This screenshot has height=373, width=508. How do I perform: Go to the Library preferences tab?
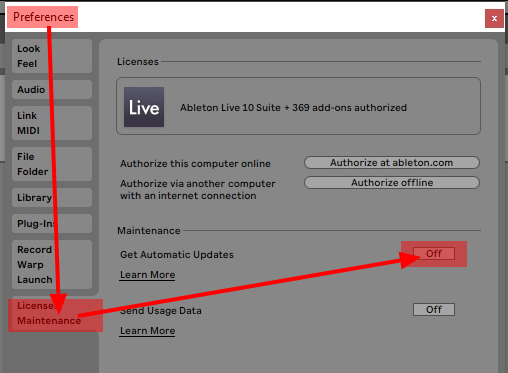tap(52, 197)
